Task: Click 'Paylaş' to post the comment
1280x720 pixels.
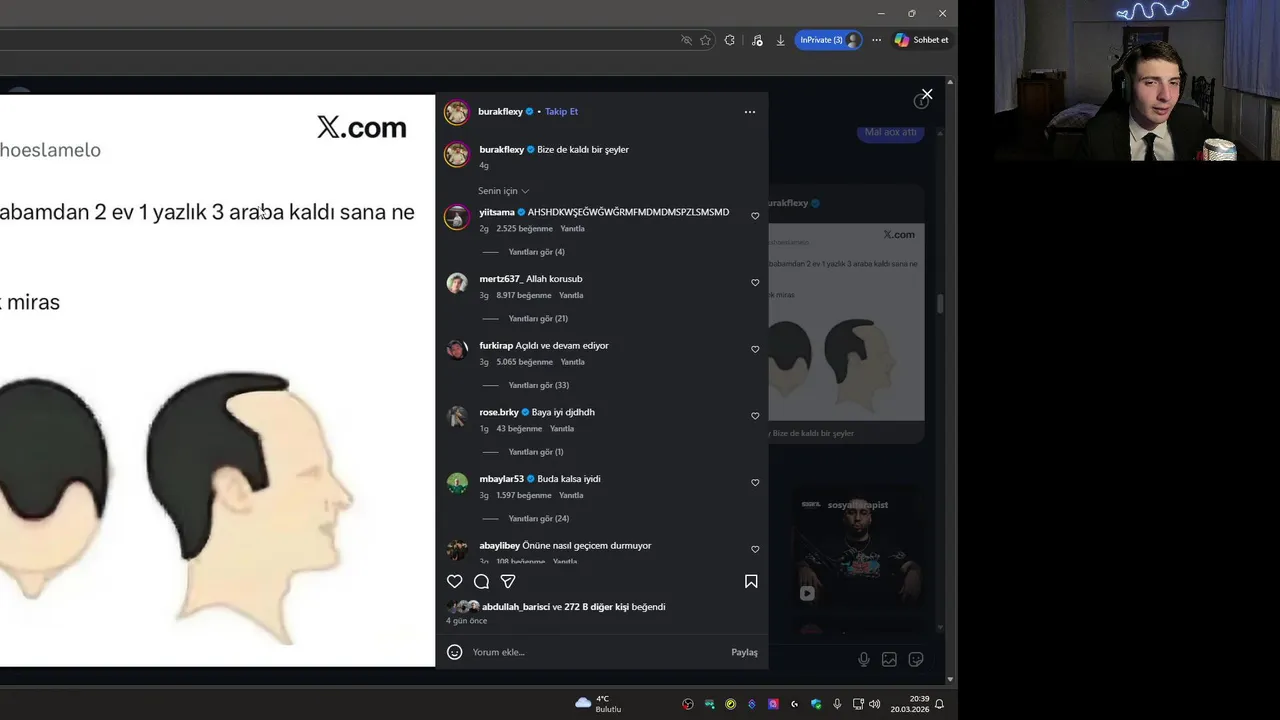Action: point(744,652)
